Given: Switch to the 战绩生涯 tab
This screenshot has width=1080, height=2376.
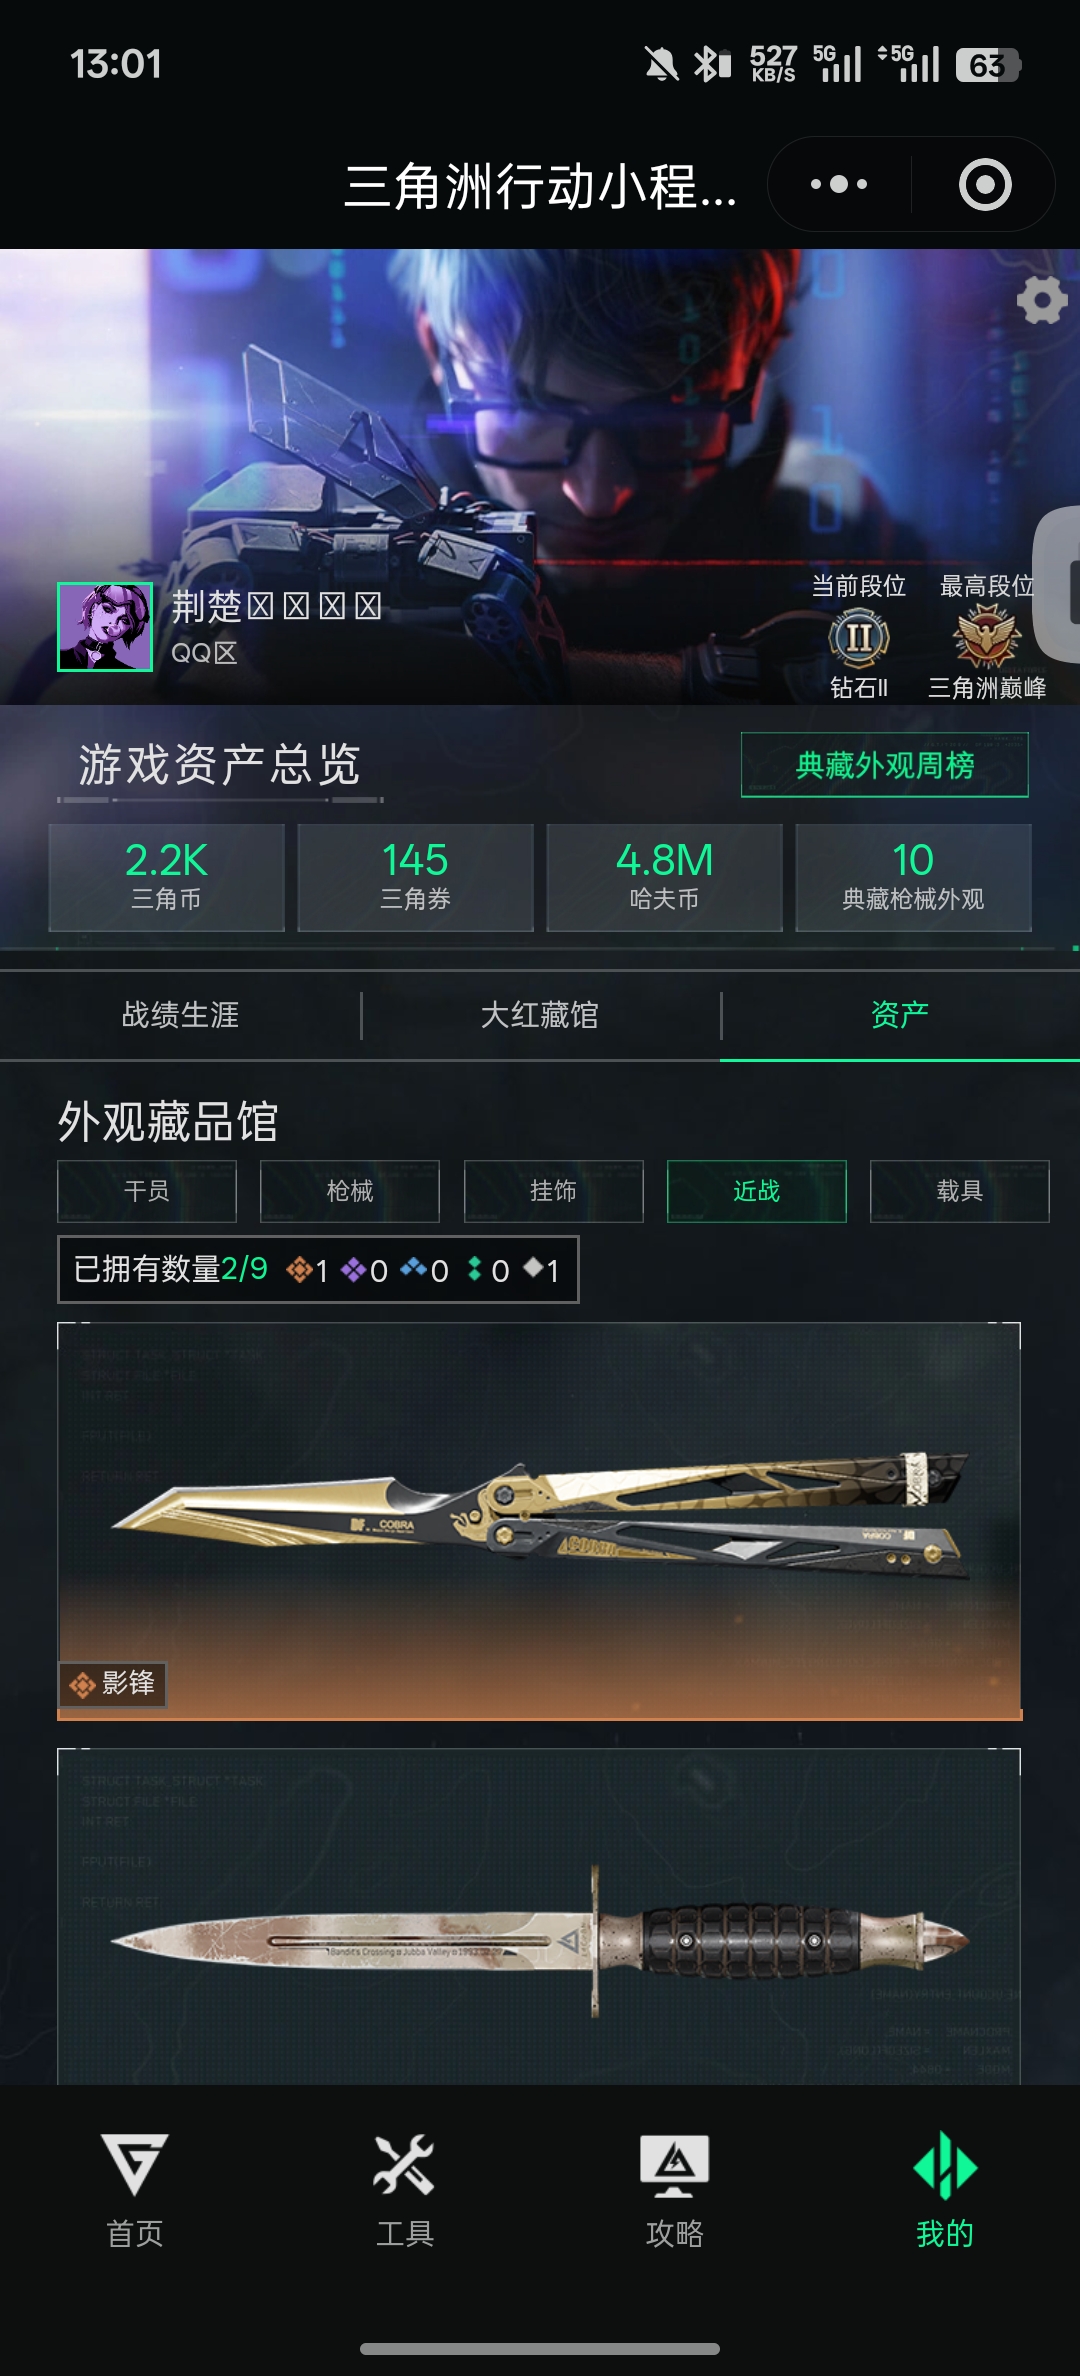Looking at the screenshot, I should pos(180,1015).
